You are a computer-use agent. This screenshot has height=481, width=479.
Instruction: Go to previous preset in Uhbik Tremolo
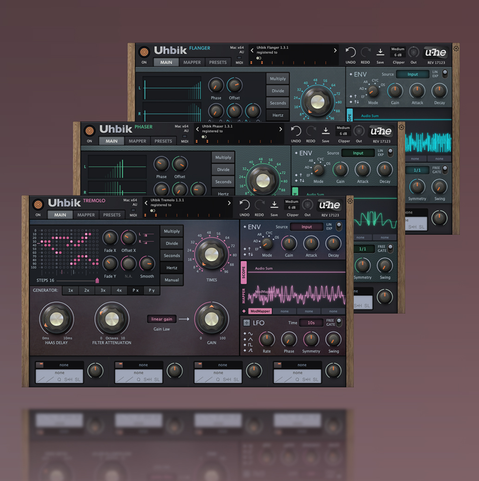tap(146, 203)
